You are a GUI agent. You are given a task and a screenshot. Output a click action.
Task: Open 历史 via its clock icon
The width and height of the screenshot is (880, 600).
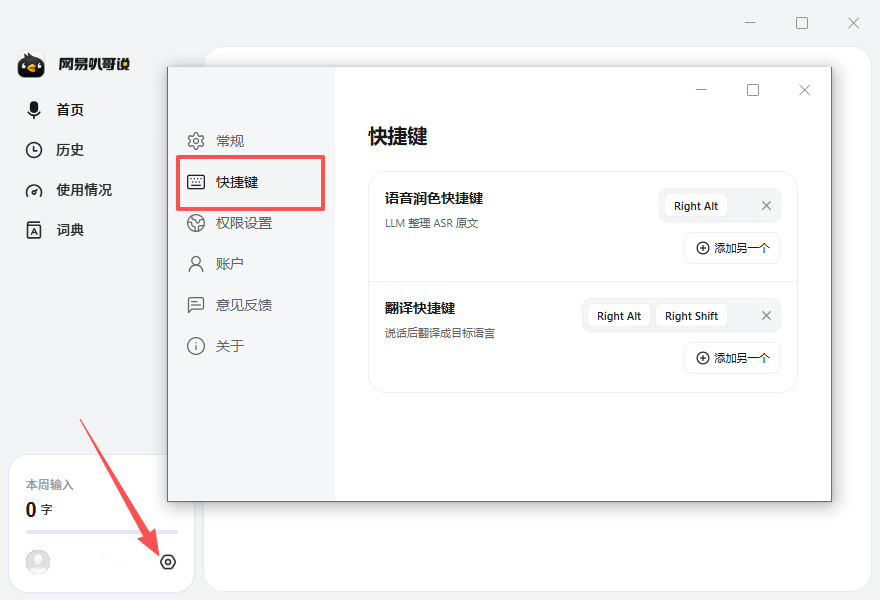tap(34, 150)
